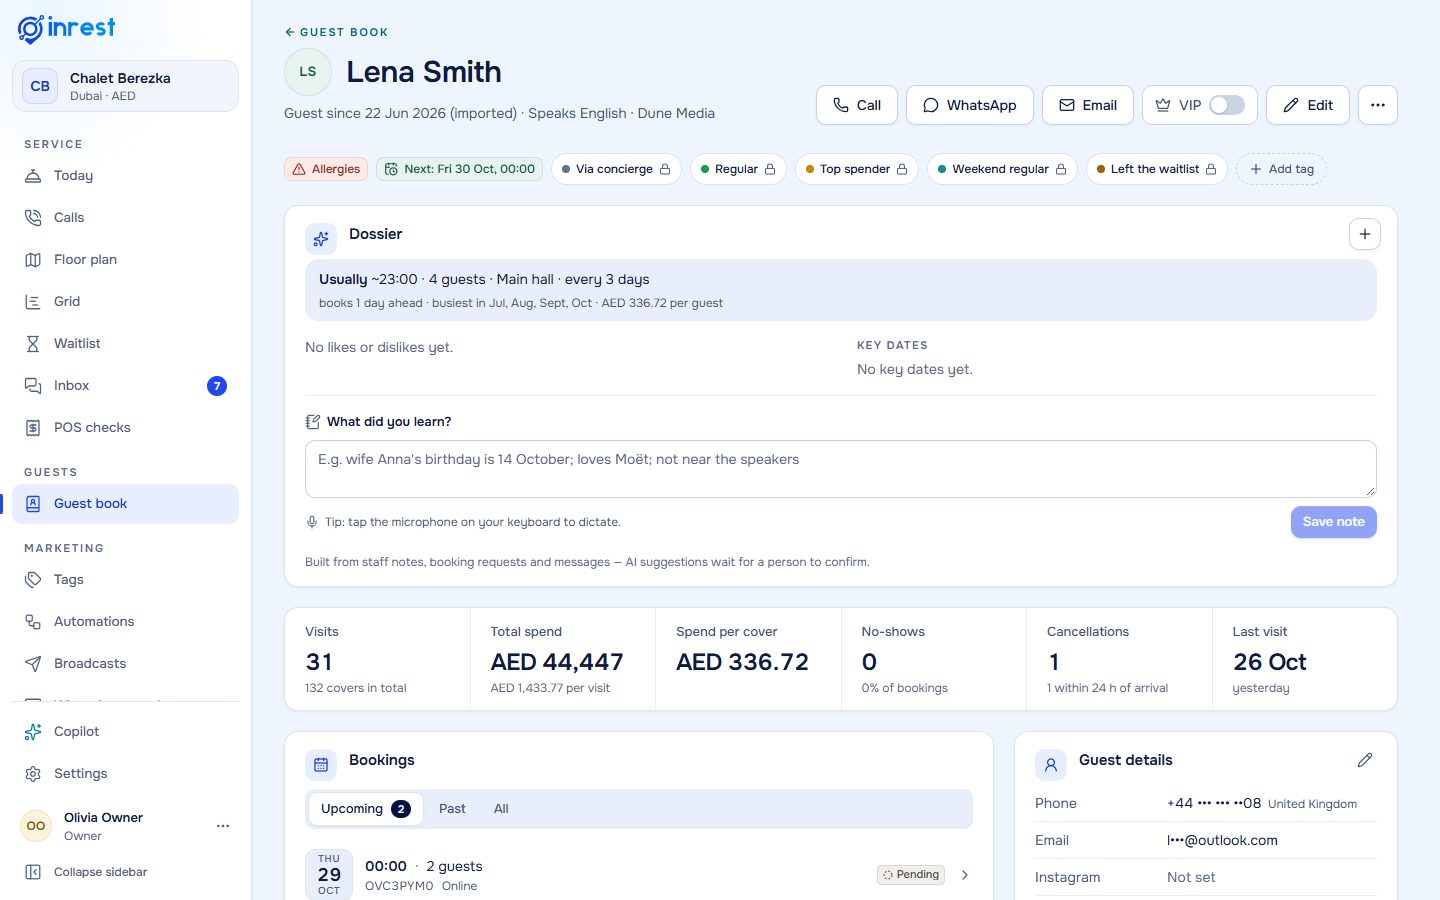Switch to the Upcoming bookings tab
1440x900 pixels.
pos(365,809)
